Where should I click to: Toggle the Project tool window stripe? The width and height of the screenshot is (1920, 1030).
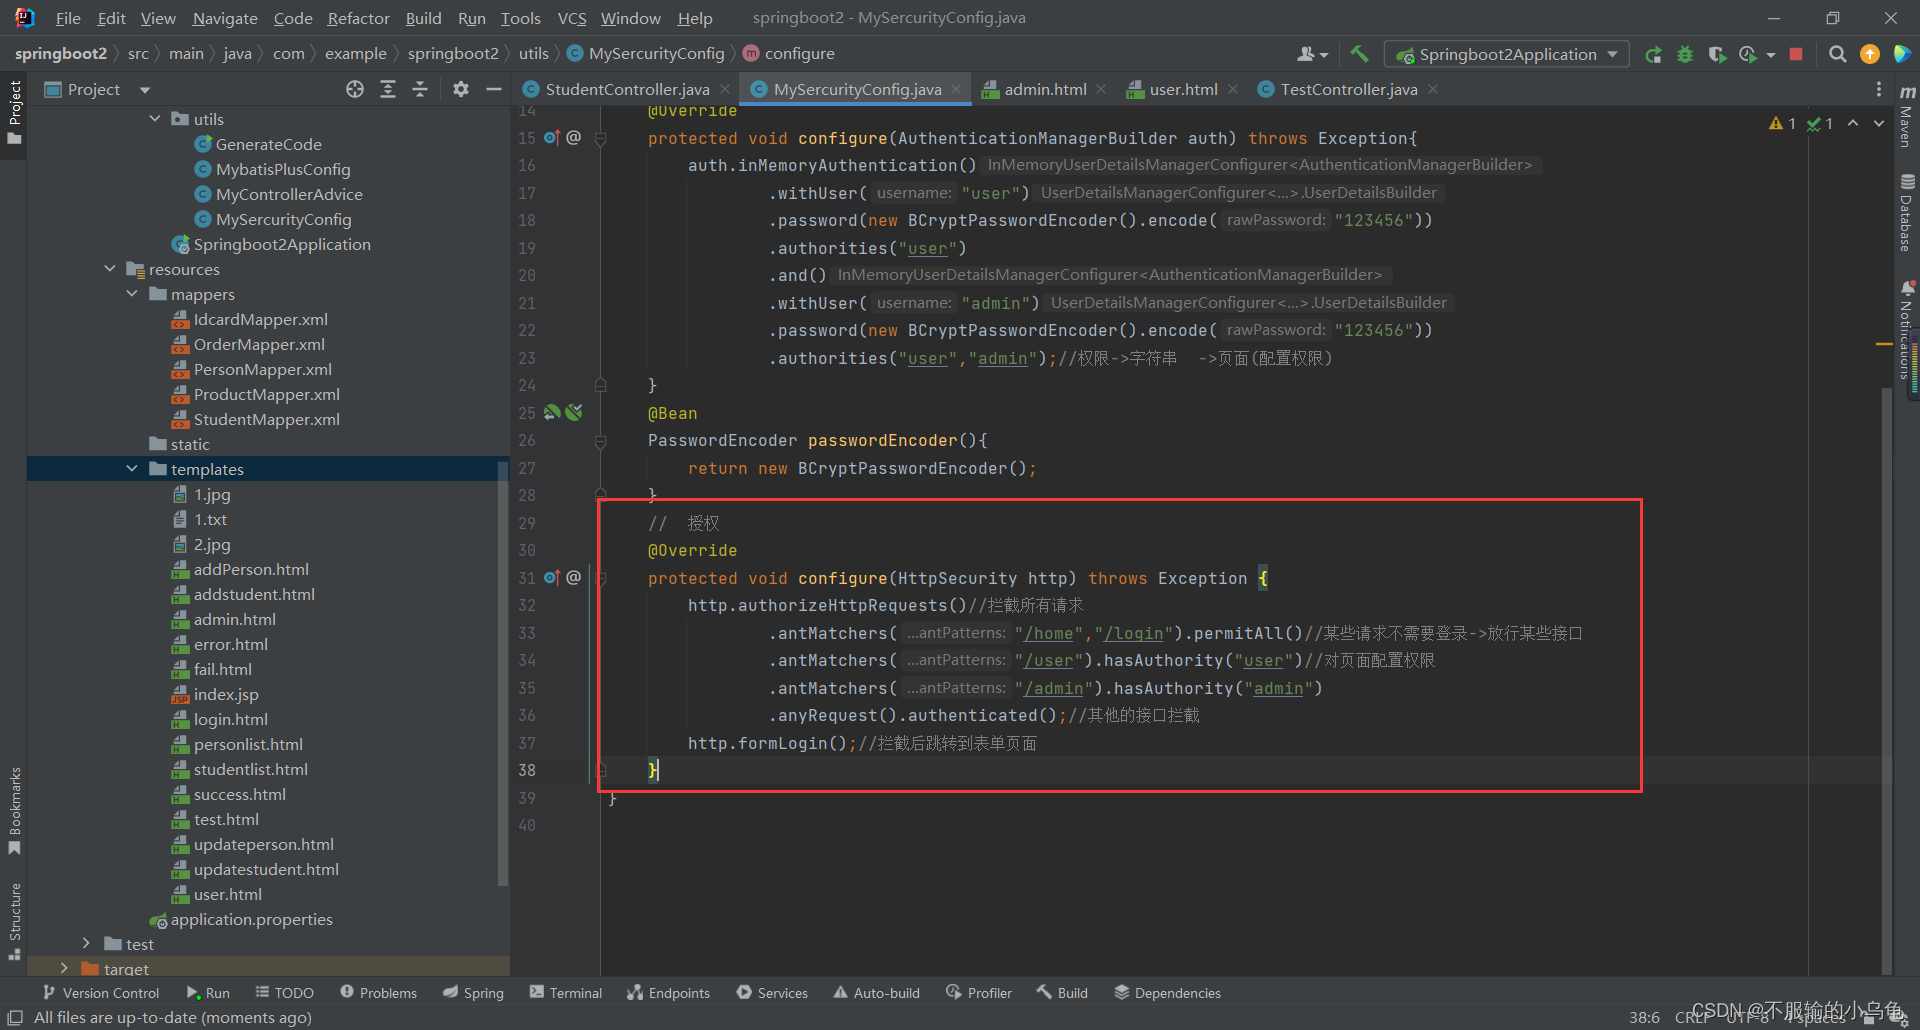tap(14, 112)
